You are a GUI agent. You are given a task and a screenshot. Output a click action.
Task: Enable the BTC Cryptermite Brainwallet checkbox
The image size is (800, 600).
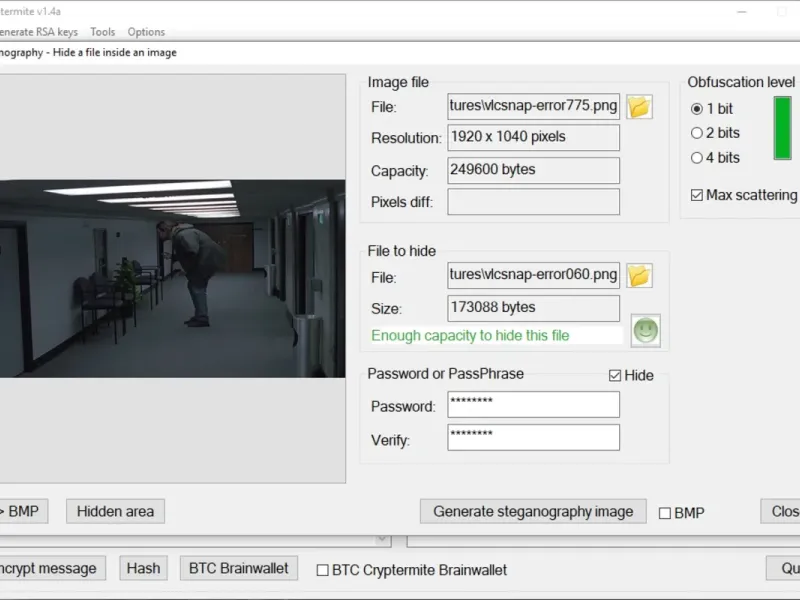coord(323,570)
